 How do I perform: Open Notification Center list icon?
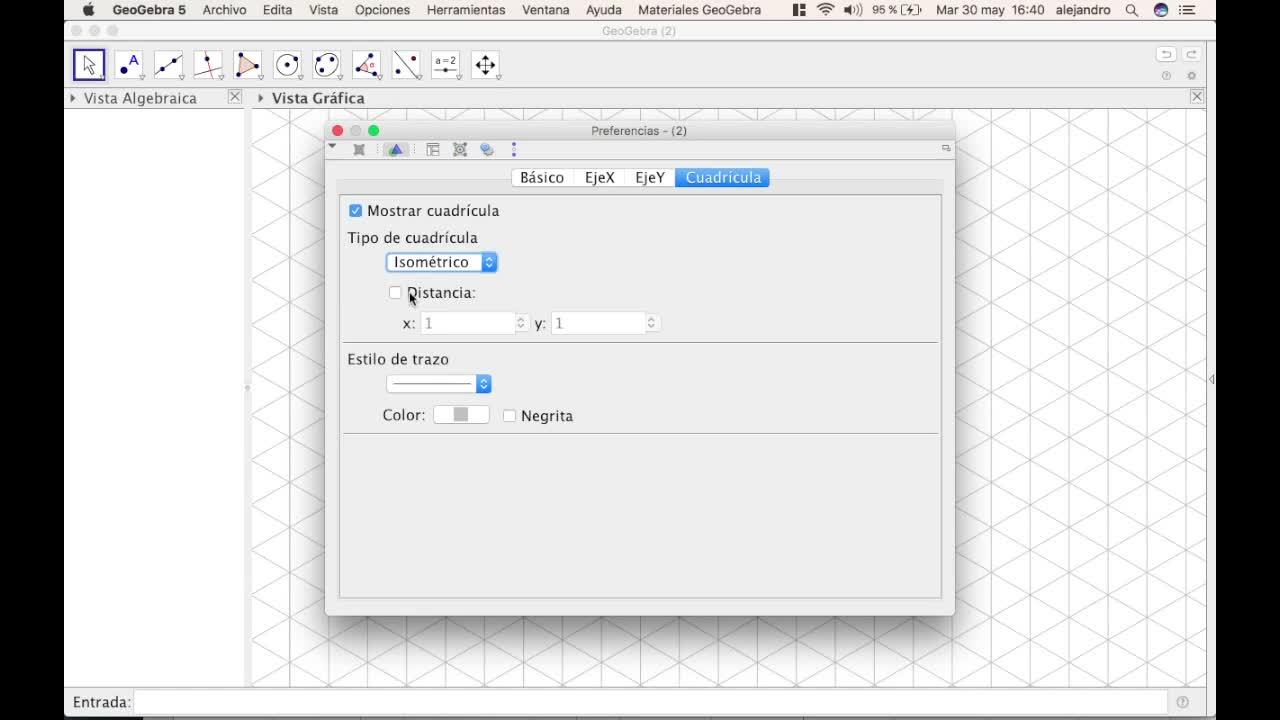coord(1188,10)
